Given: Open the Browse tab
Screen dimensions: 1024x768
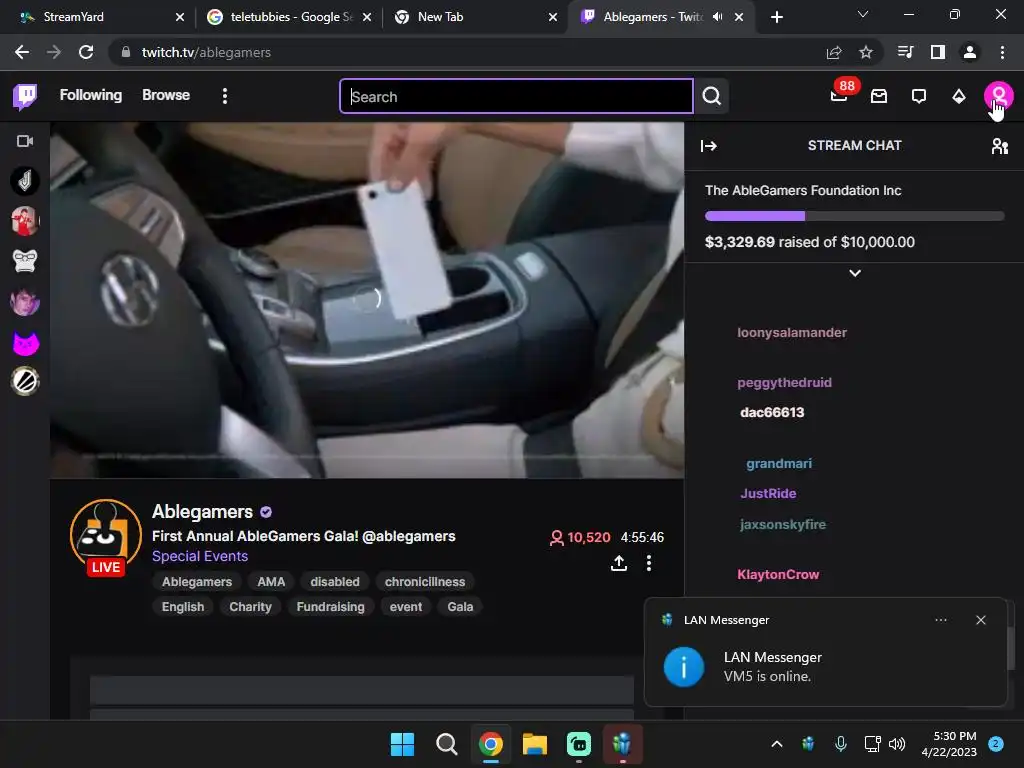Looking at the screenshot, I should pyautogui.click(x=166, y=95).
